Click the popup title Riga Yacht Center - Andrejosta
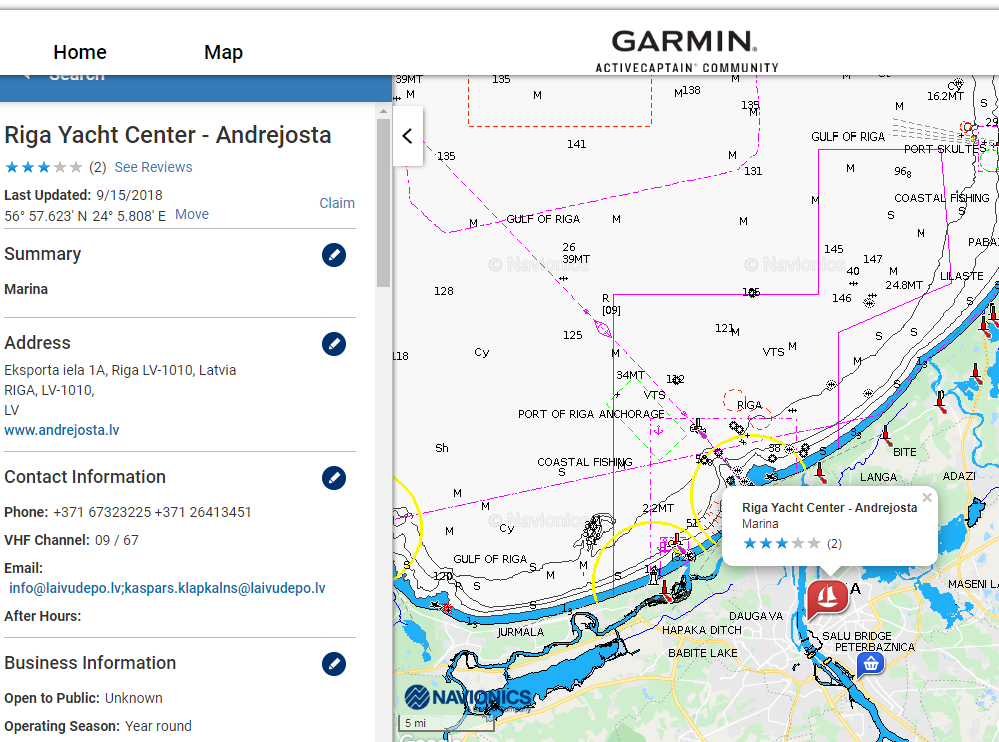The height and width of the screenshot is (742, 999). click(830, 508)
